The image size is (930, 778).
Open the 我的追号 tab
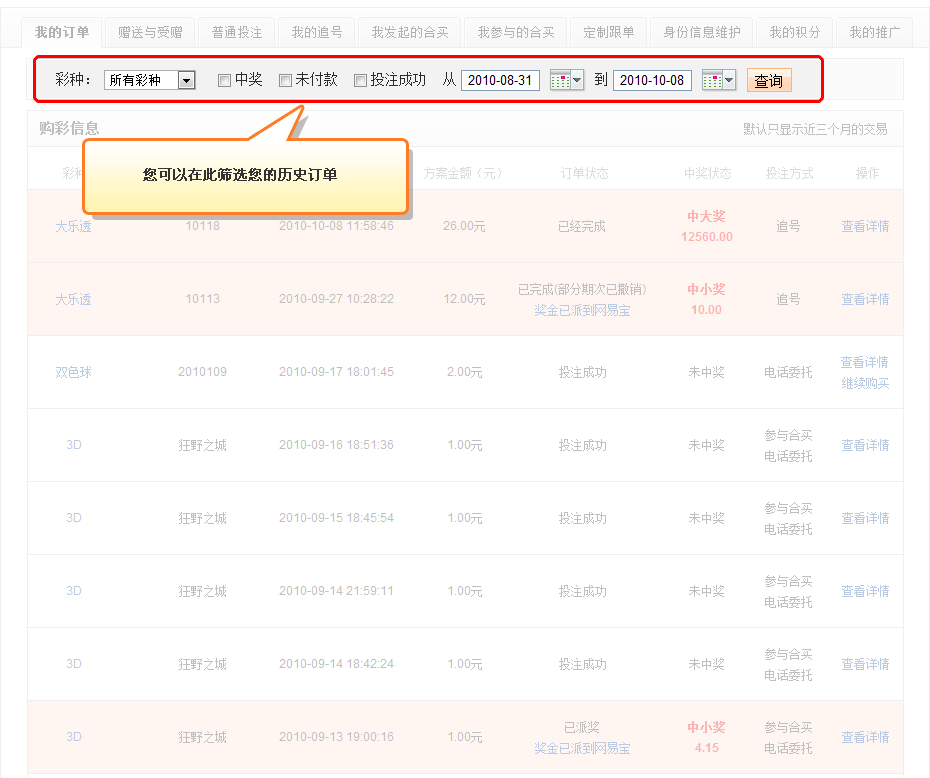[317, 33]
